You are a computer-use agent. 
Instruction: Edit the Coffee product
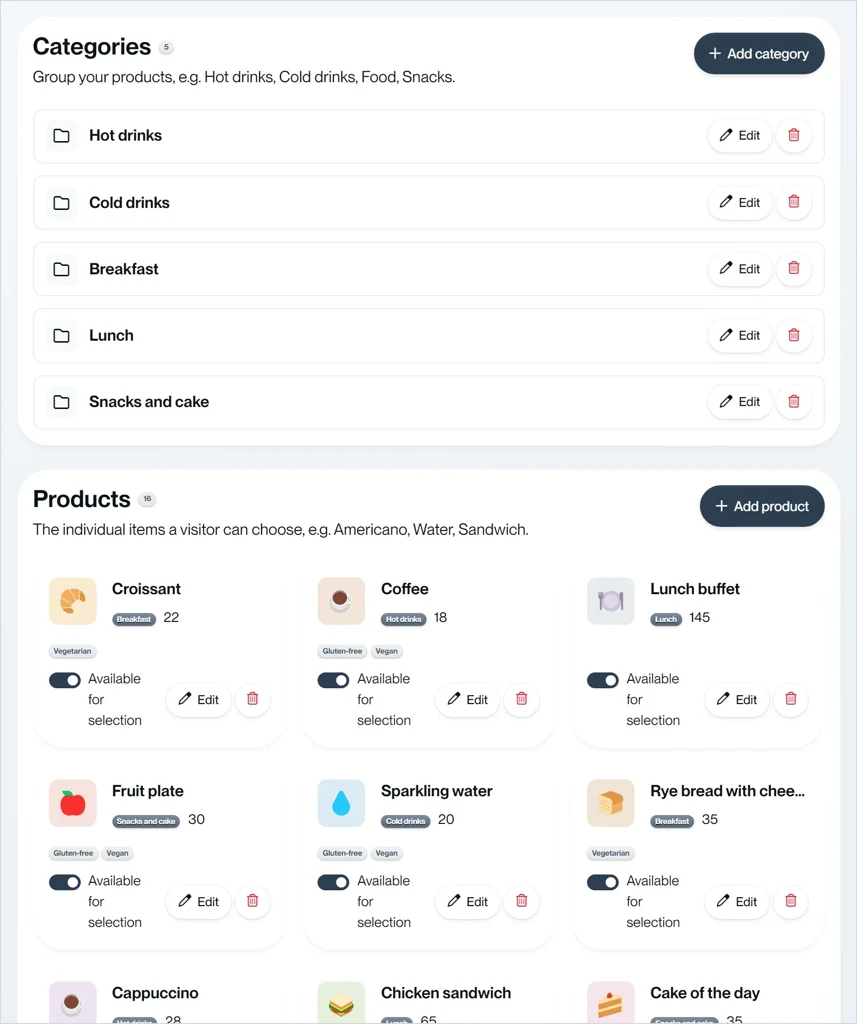[x=468, y=699]
